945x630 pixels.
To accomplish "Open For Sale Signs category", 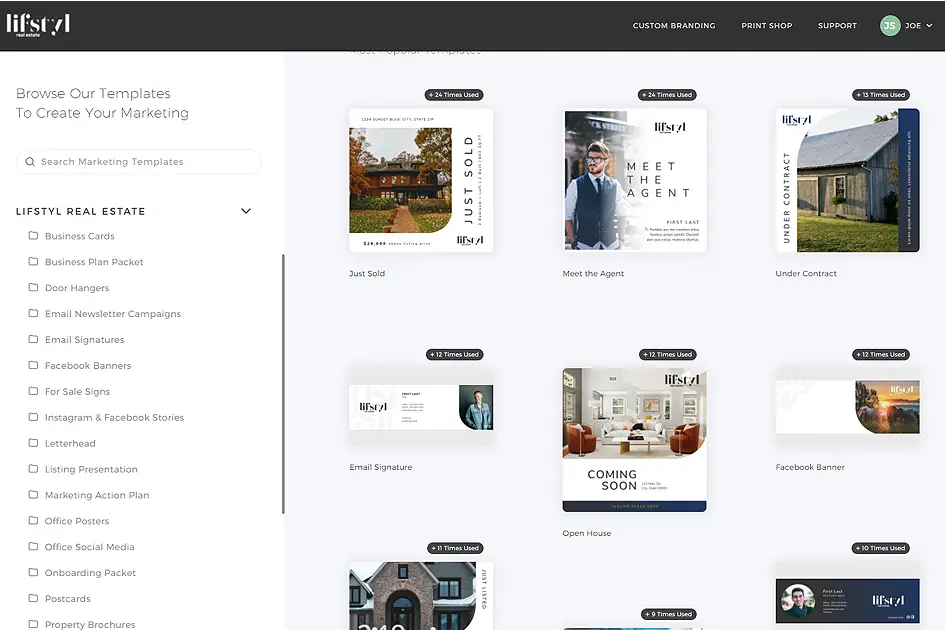I will click(x=78, y=392).
